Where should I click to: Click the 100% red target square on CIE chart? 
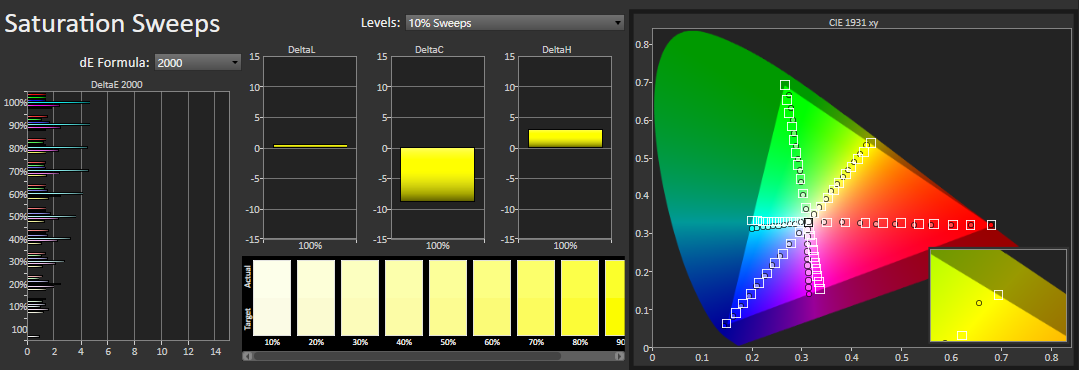click(992, 225)
